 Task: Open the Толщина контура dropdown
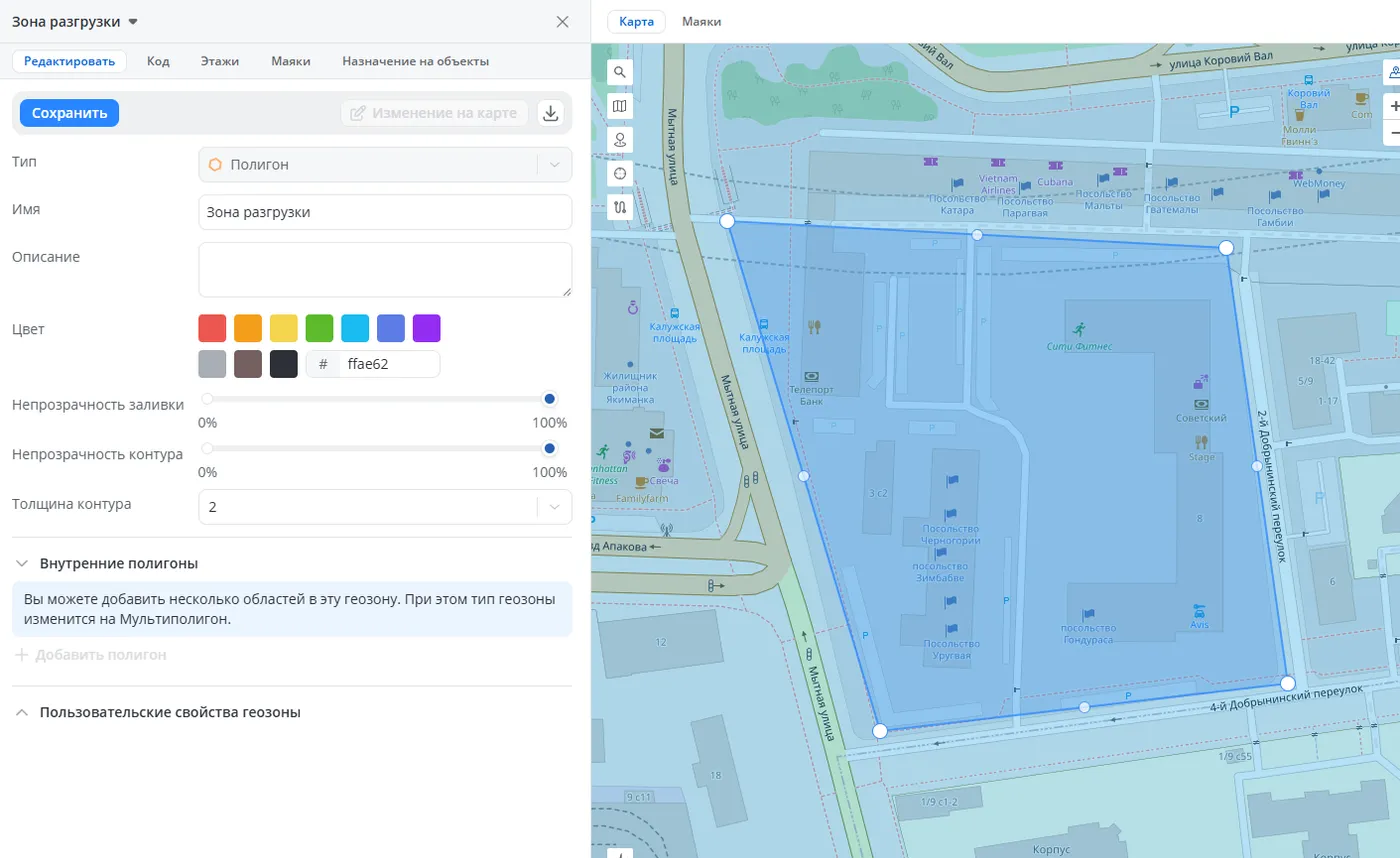pos(385,507)
